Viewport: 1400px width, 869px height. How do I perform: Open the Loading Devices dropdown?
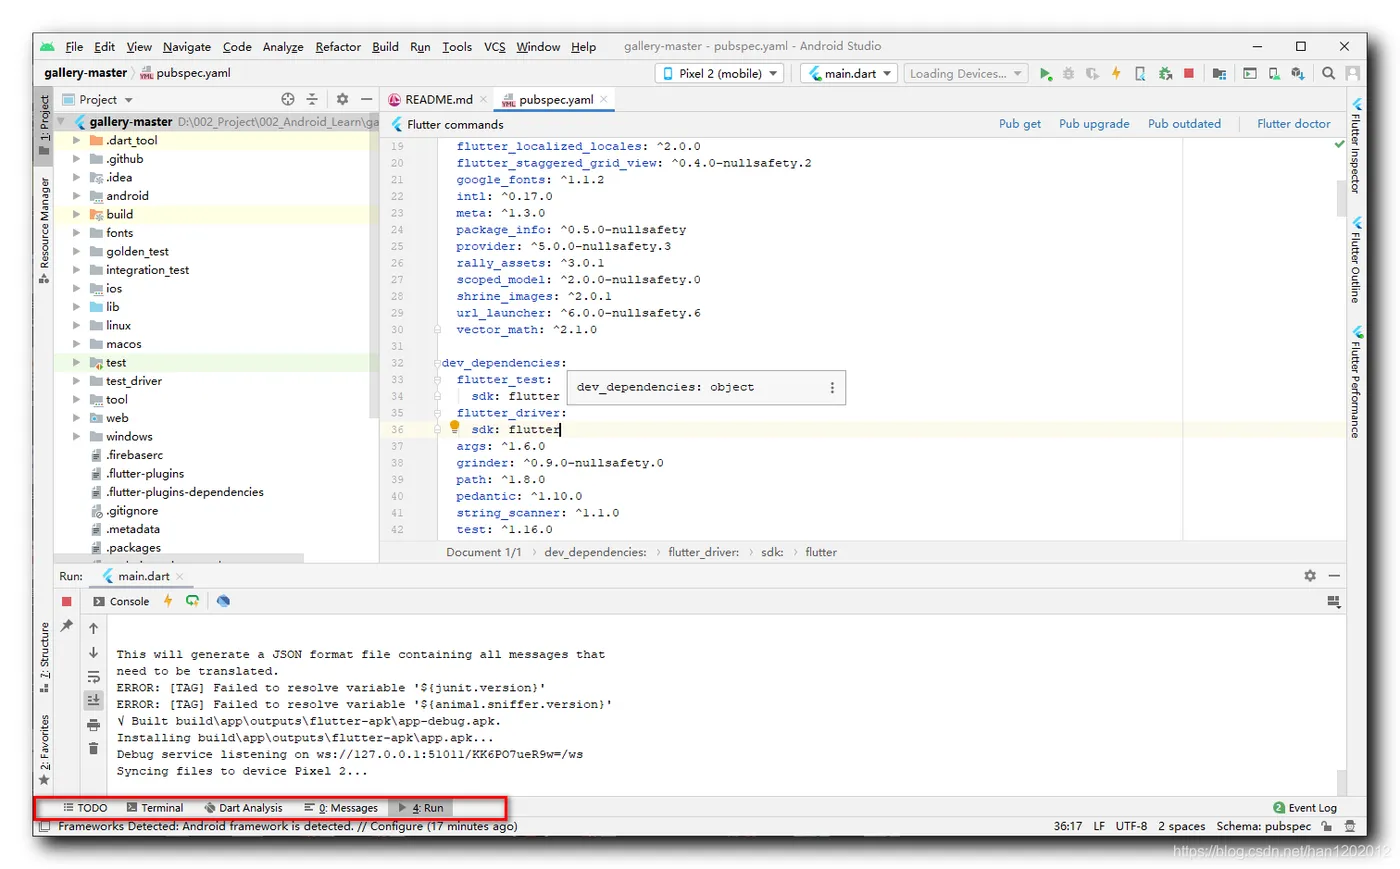point(966,73)
